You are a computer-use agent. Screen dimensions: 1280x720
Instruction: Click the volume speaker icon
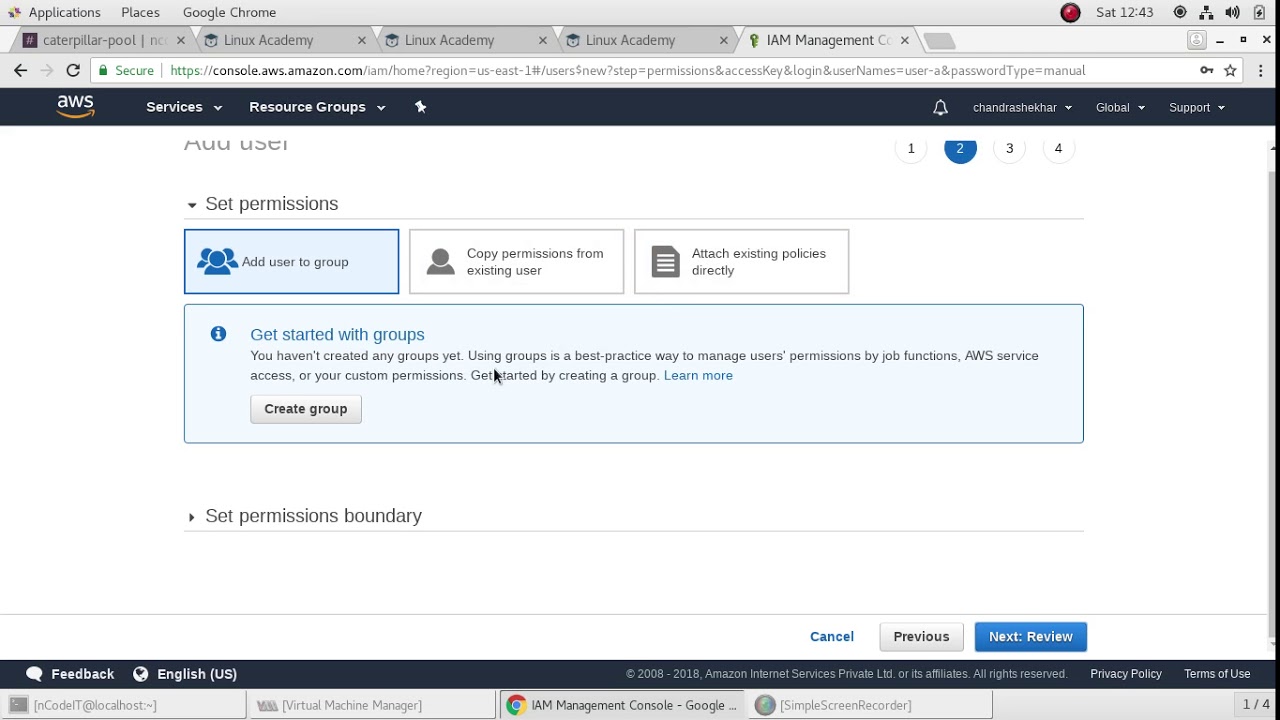1232,12
